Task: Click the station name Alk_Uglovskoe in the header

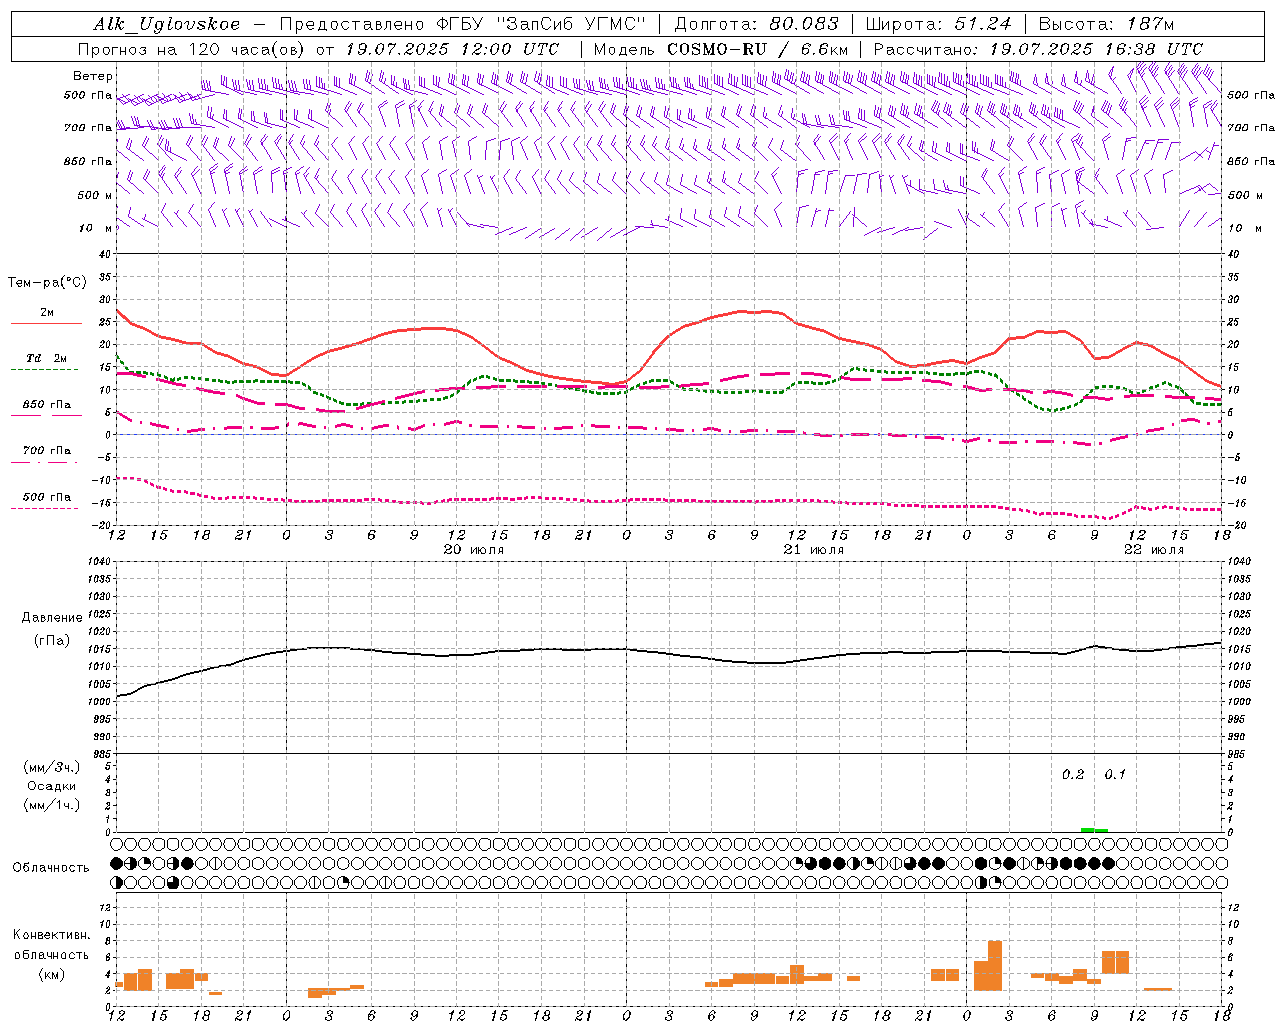Action: 167,24
